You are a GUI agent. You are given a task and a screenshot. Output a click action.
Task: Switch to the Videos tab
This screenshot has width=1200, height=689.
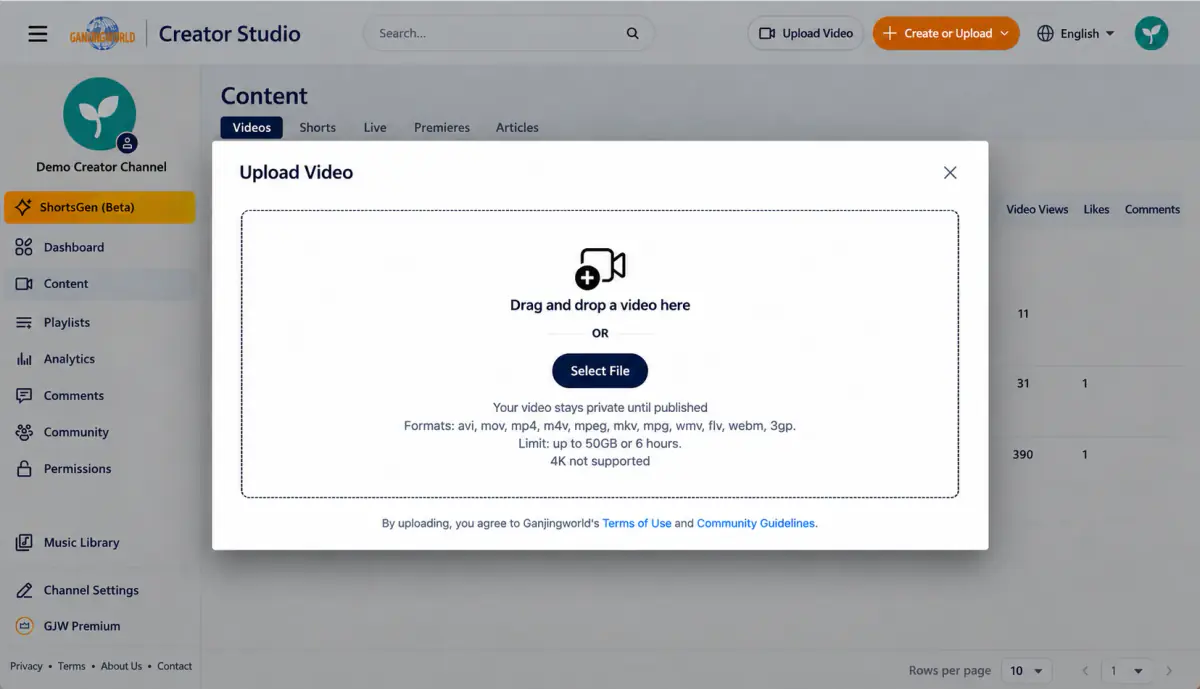tap(252, 128)
